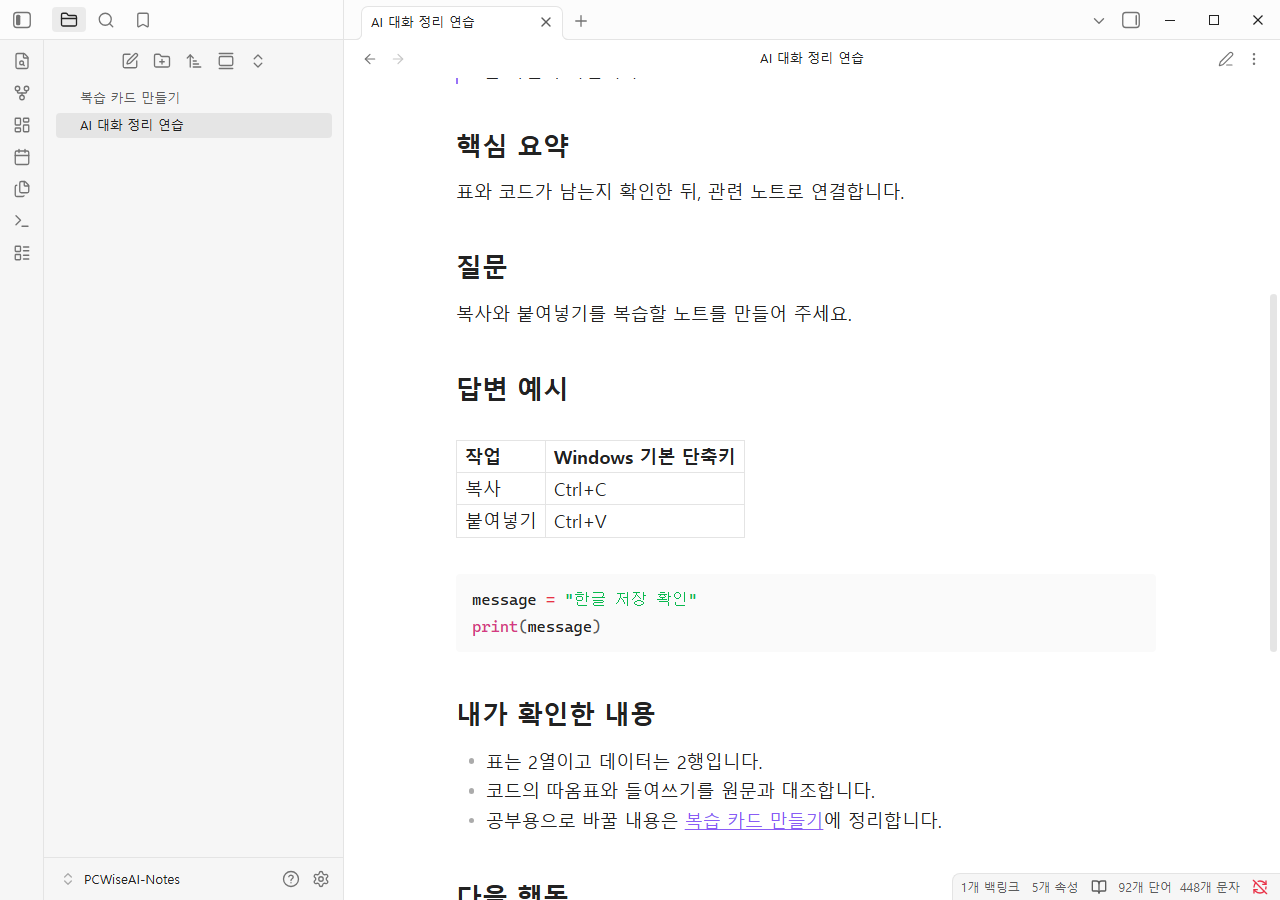Open settings with the gear icon
The image size is (1280, 900).
[321, 879]
